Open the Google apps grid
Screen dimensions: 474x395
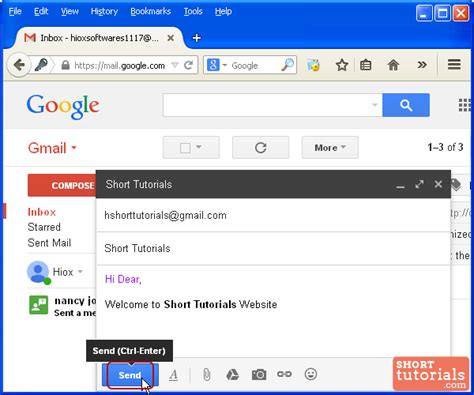pos(465,105)
